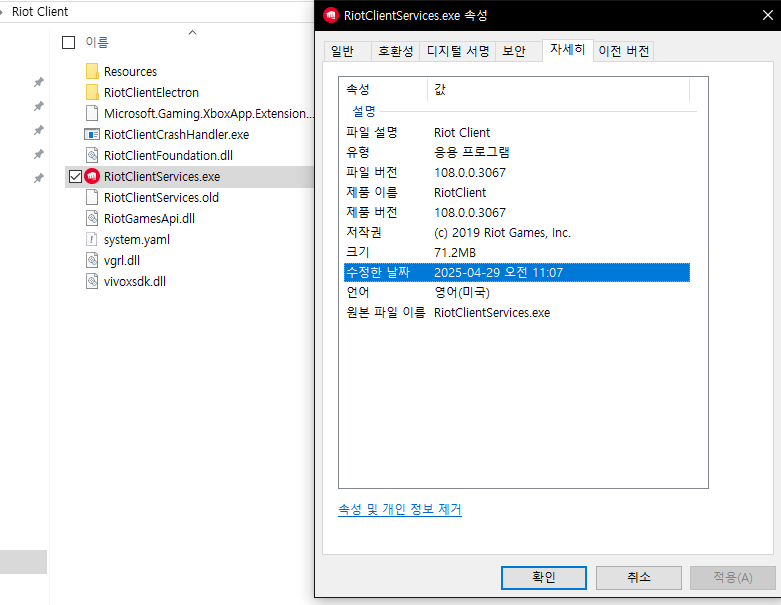Click the vivoxsdk.dll file icon
Image resolution: width=781 pixels, height=605 pixels.
click(92, 281)
